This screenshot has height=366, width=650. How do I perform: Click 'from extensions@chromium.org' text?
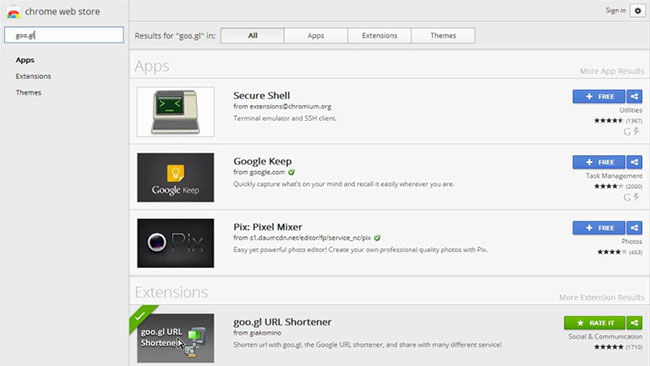click(282, 107)
